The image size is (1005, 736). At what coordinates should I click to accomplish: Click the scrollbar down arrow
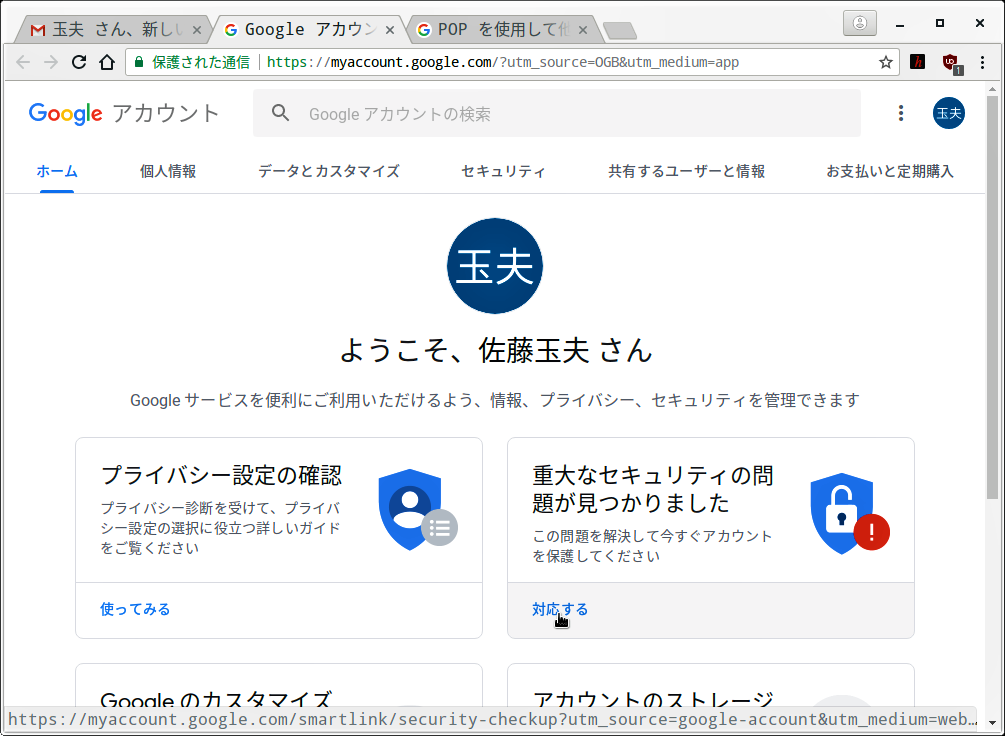point(992,722)
